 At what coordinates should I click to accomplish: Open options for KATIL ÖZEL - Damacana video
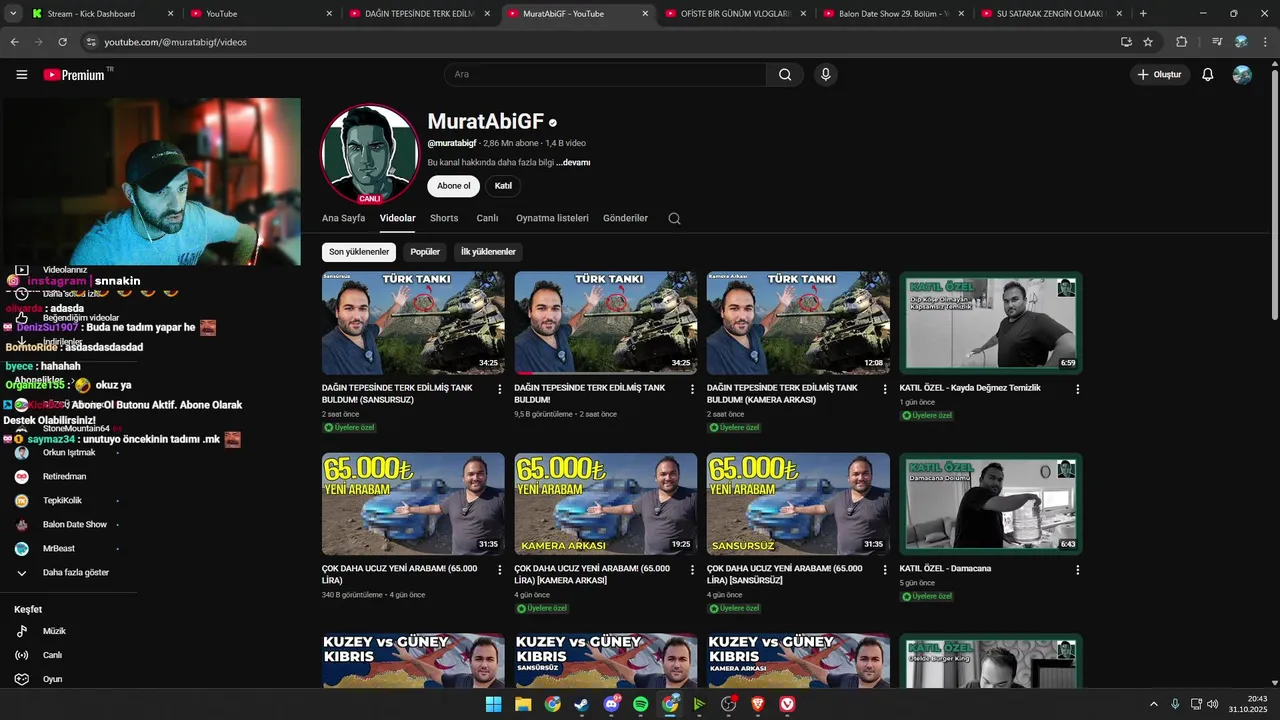(x=1077, y=569)
